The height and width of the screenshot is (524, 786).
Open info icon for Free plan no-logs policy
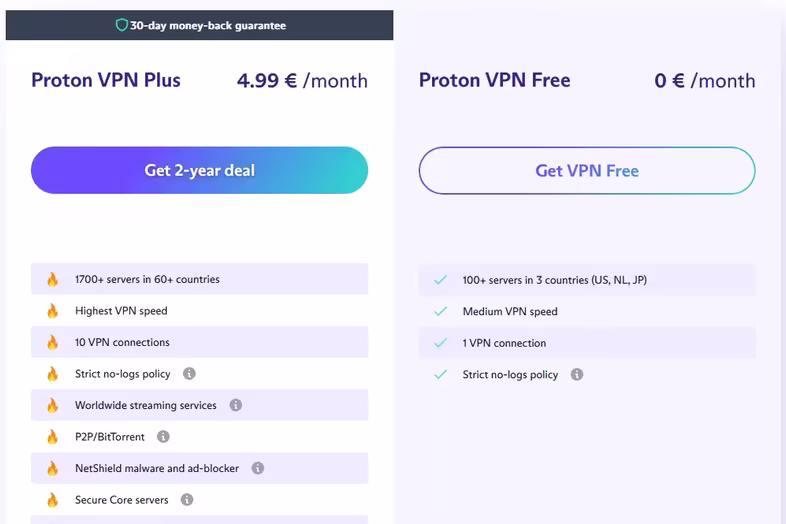tap(577, 375)
